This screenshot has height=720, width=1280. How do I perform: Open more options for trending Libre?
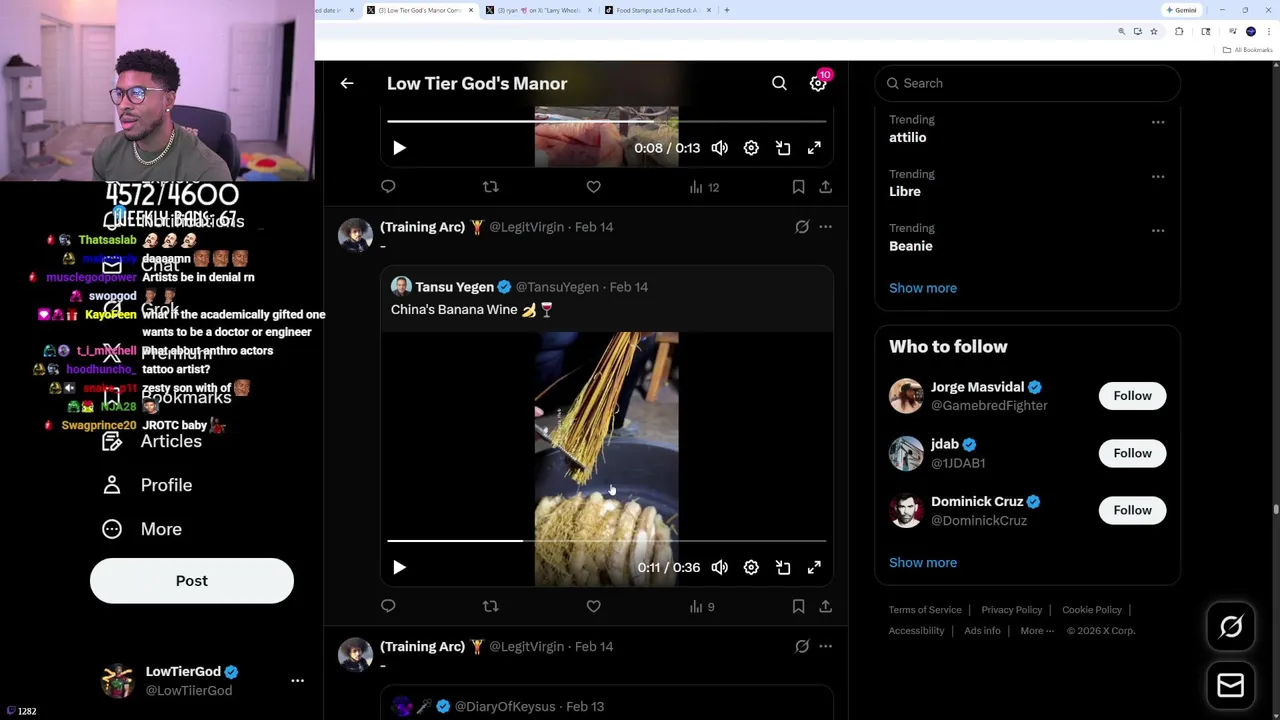coord(1158,176)
